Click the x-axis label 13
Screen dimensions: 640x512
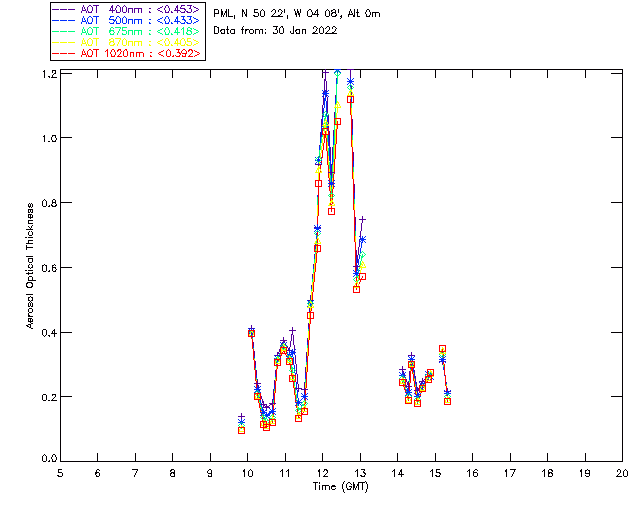[x=360, y=473]
